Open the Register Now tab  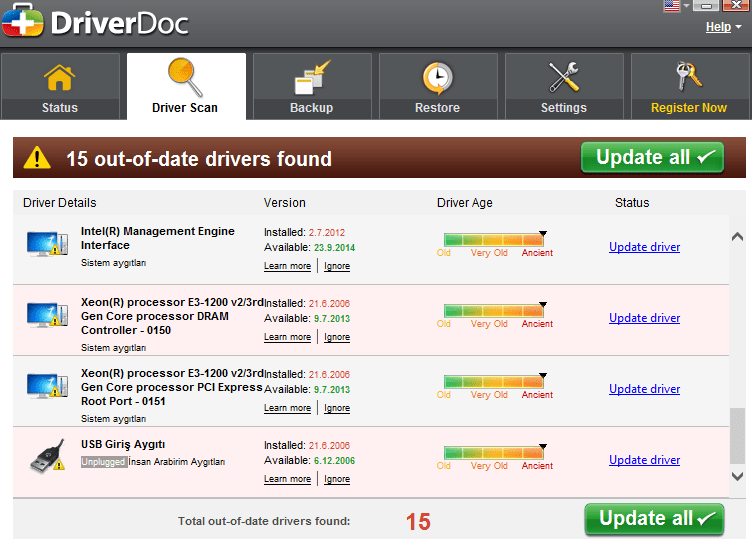(689, 86)
